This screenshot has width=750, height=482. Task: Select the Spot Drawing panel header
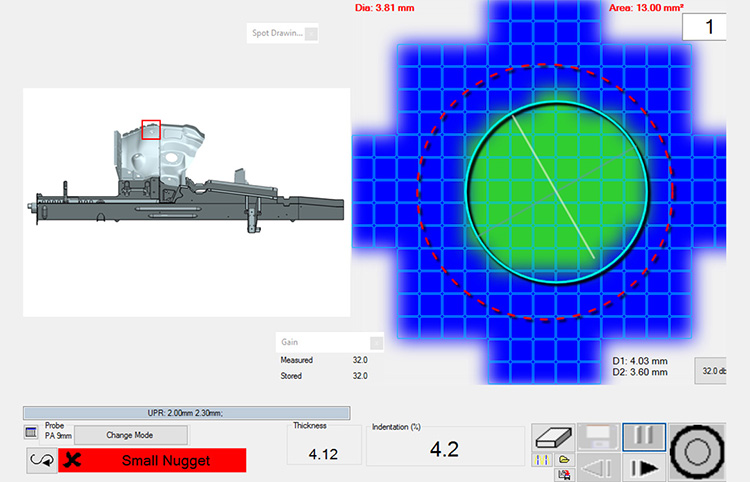coord(276,34)
